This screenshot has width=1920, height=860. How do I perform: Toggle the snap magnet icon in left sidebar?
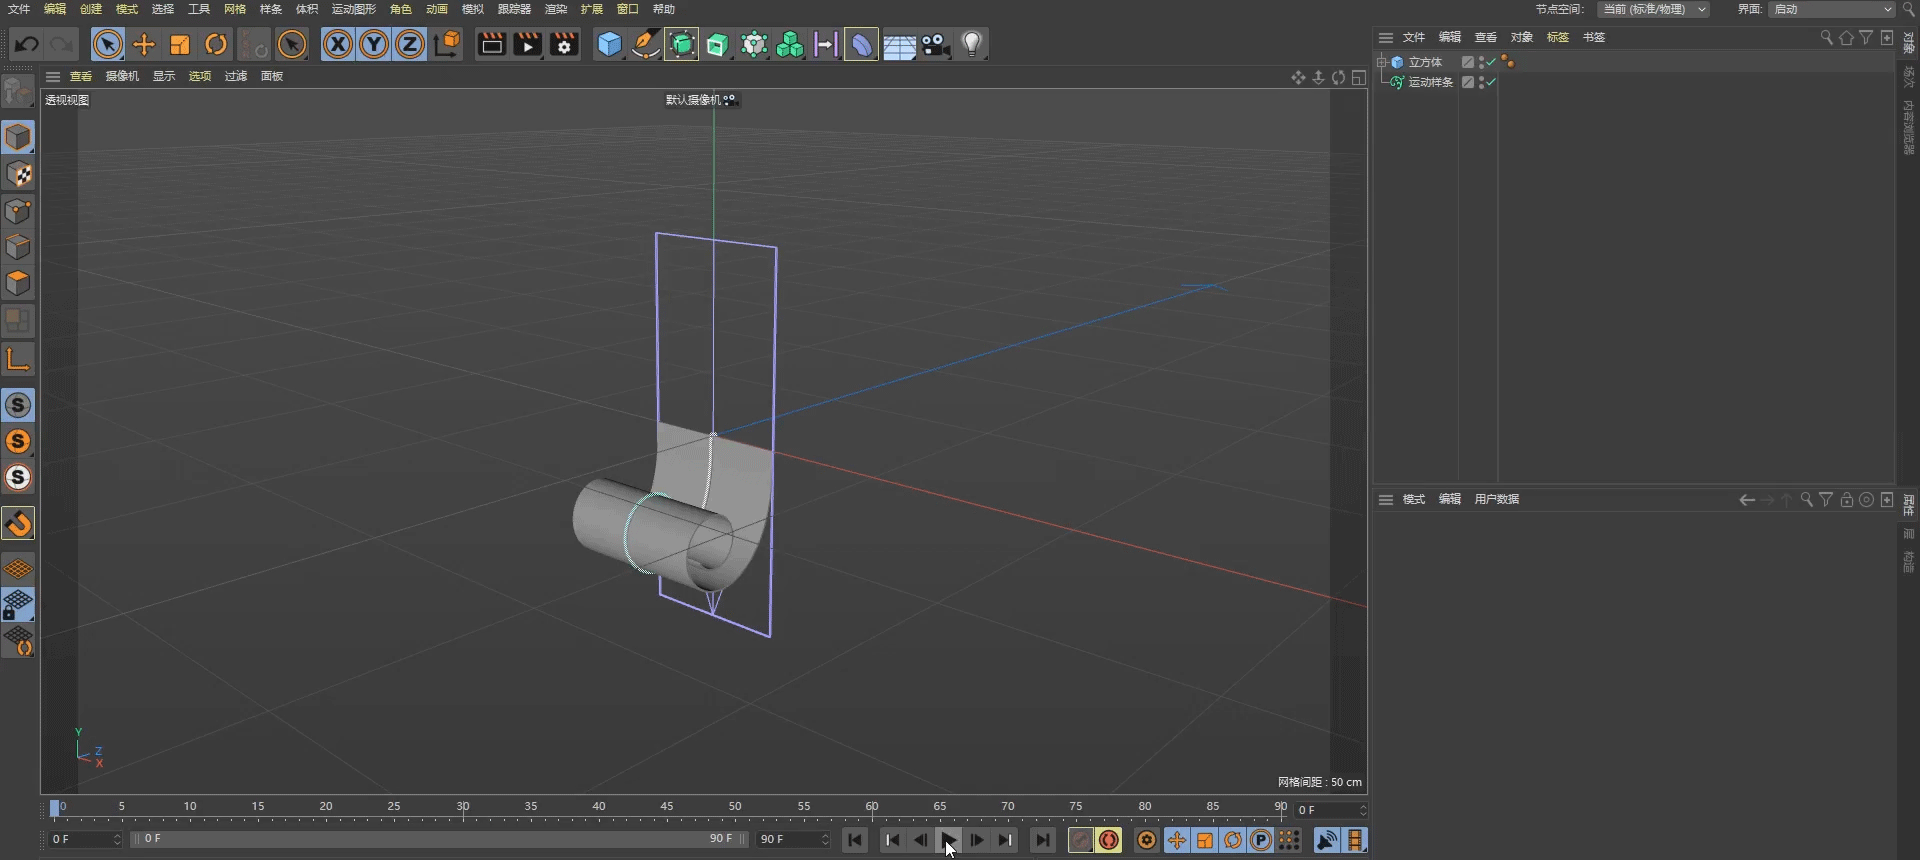pos(18,523)
